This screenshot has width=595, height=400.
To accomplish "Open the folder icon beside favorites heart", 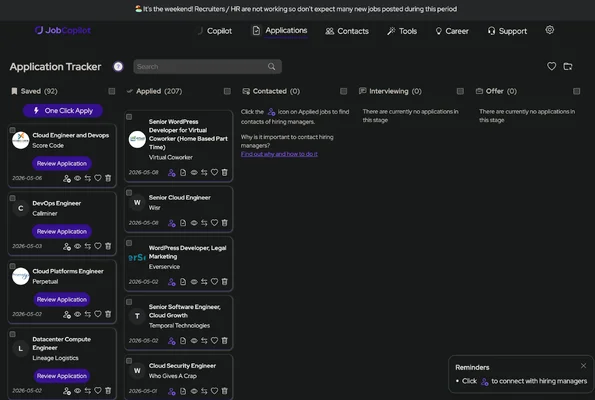I will [568, 66].
